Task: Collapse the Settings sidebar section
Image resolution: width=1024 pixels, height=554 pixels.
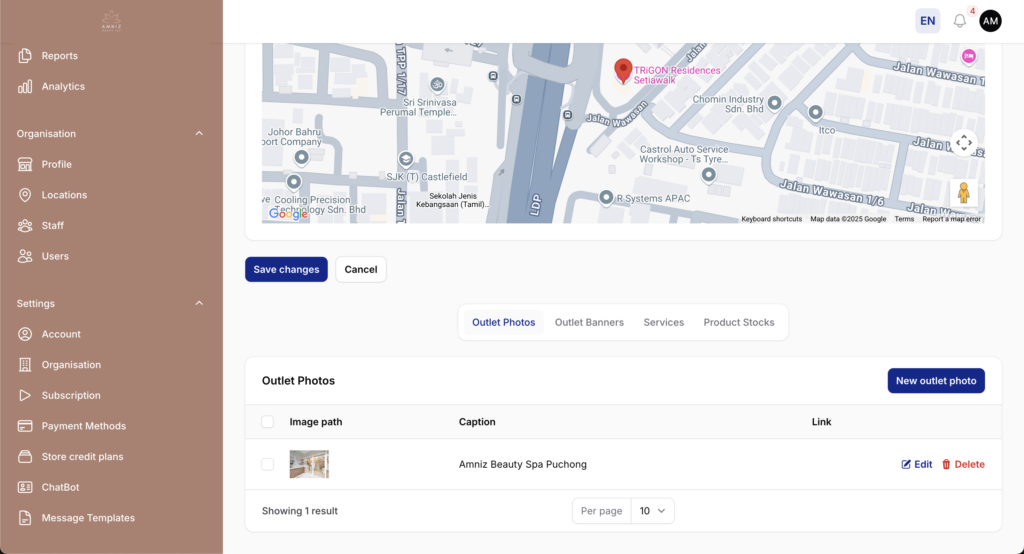Action: [199, 304]
